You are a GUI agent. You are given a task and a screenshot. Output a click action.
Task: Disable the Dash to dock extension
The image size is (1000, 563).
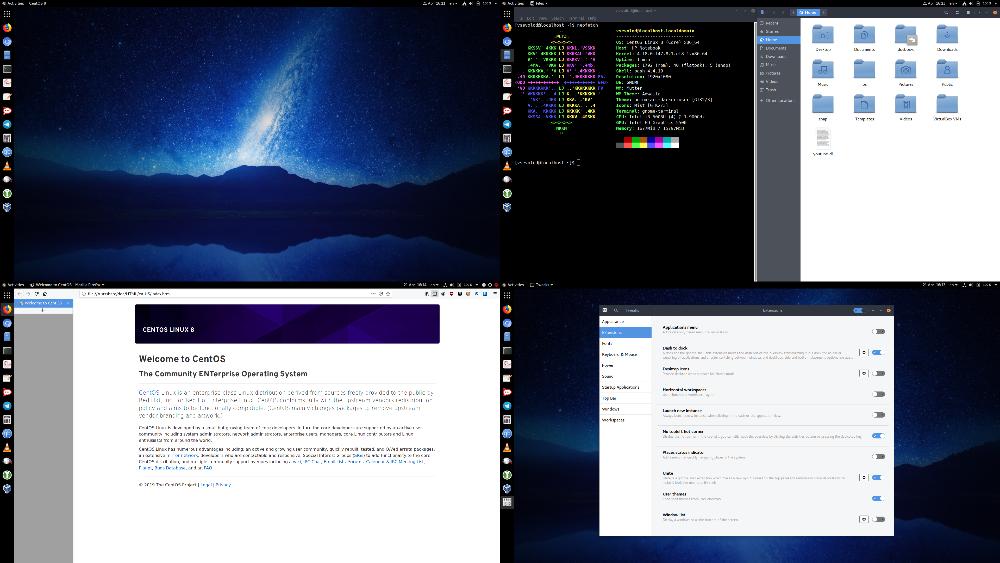tap(878, 353)
